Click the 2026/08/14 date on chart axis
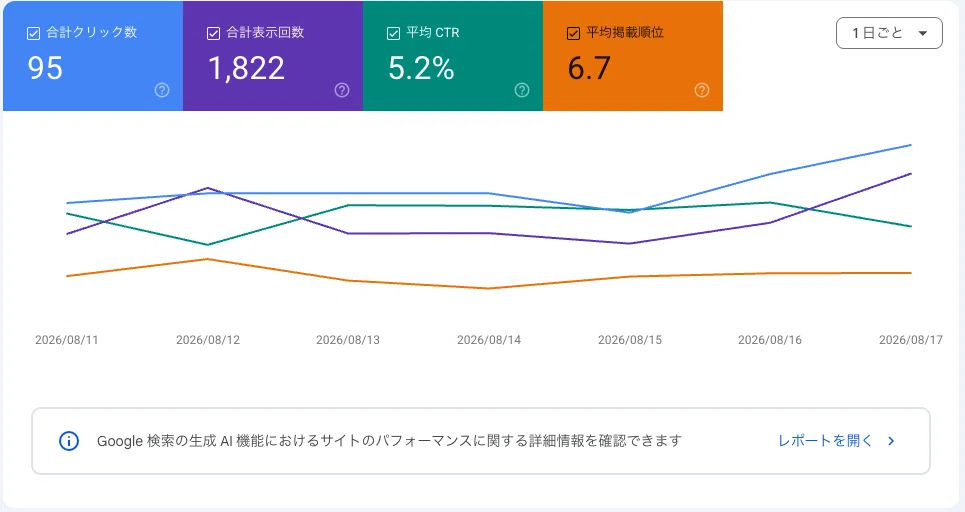 pyautogui.click(x=489, y=340)
